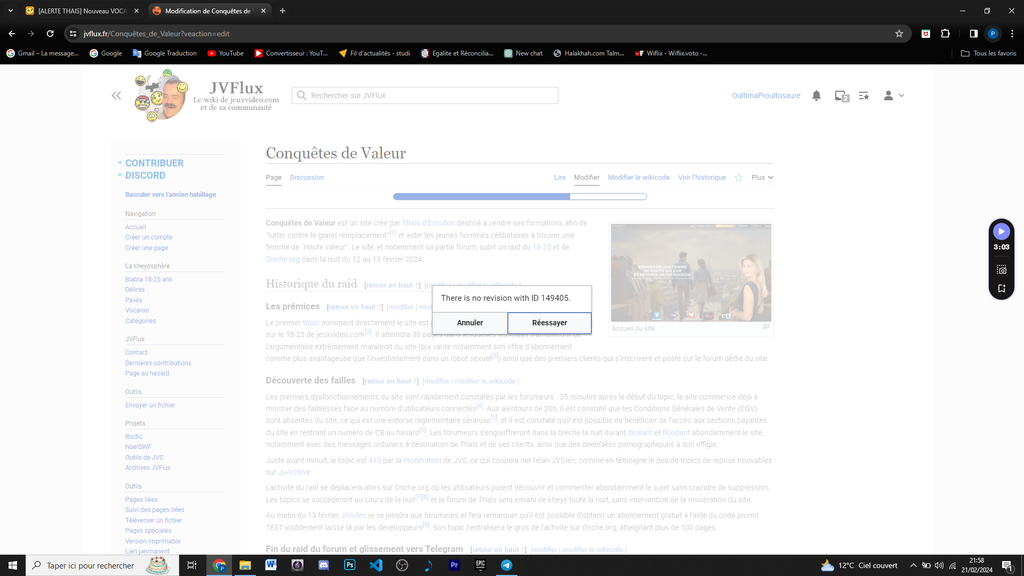
Task: Bookmark this page with Chrome star icon
Action: (899, 33)
